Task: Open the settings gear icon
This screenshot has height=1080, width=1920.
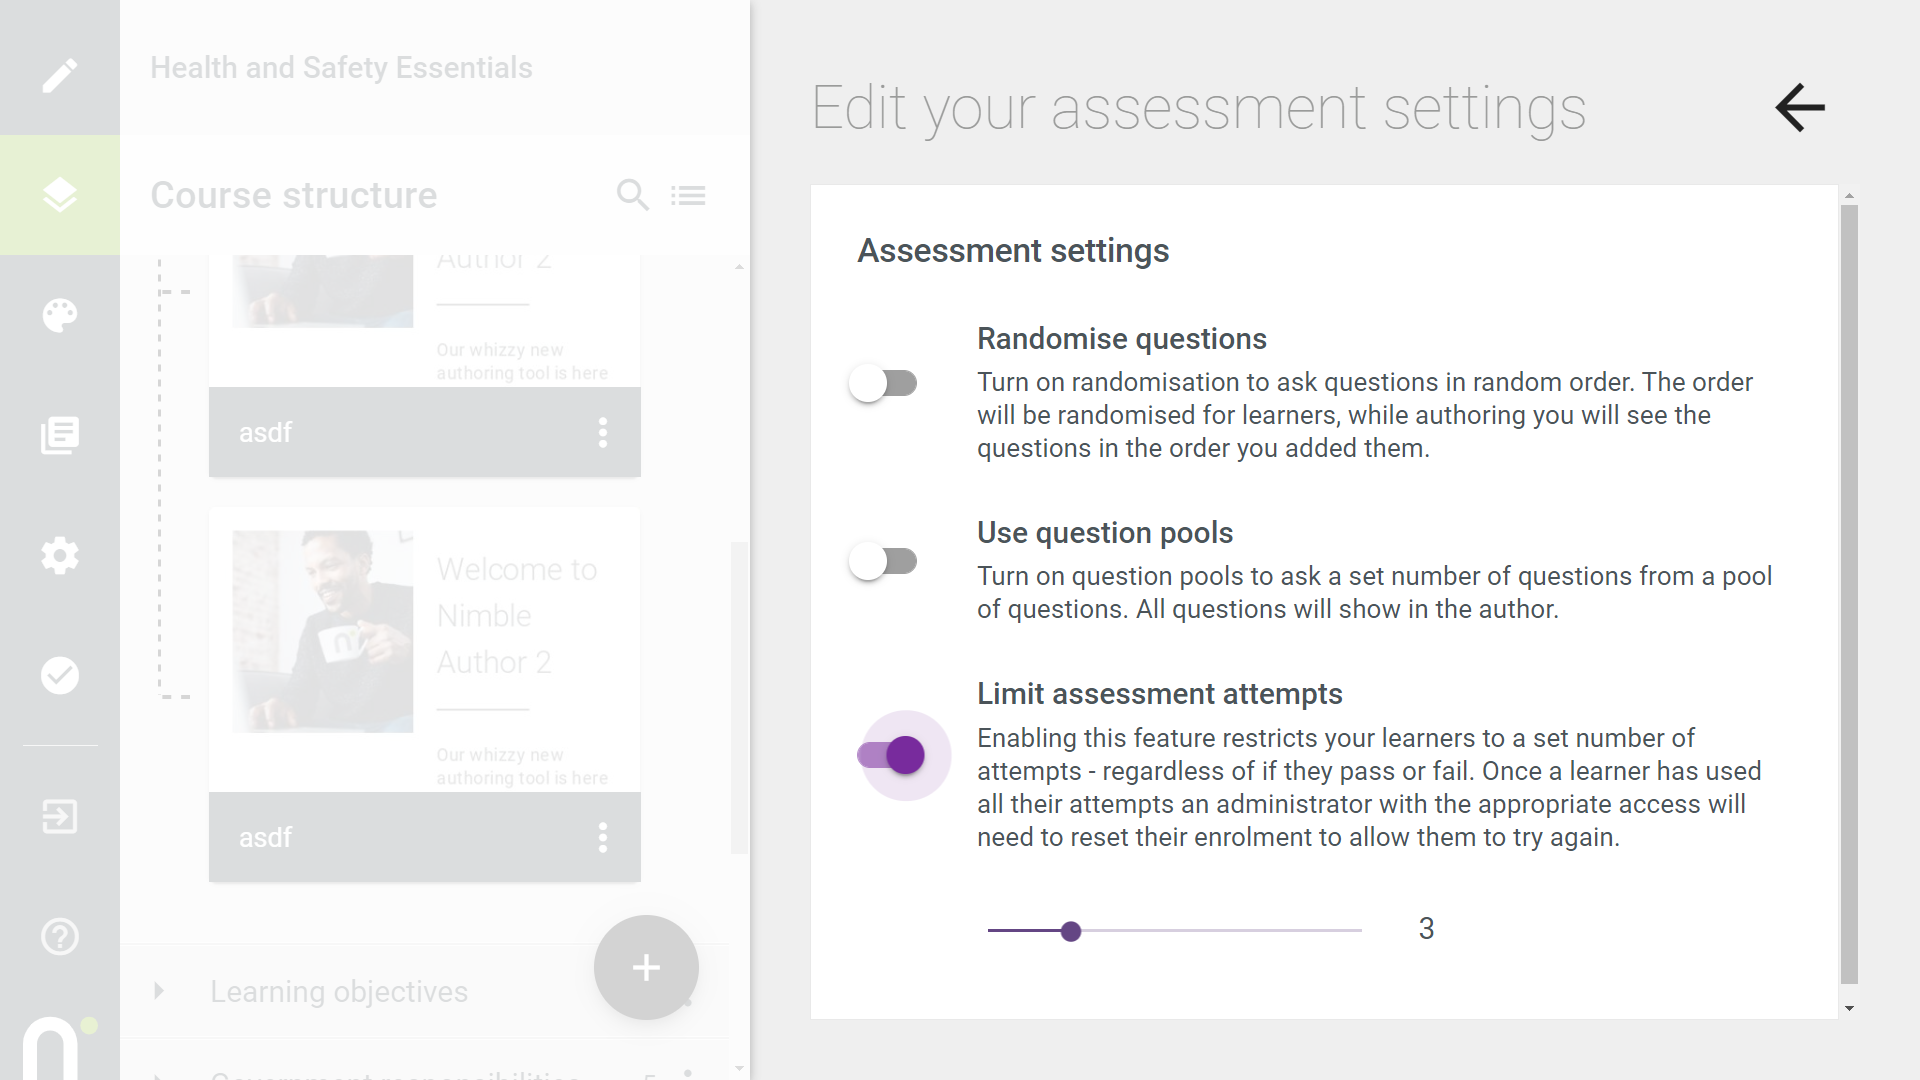Action: pos(60,555)
